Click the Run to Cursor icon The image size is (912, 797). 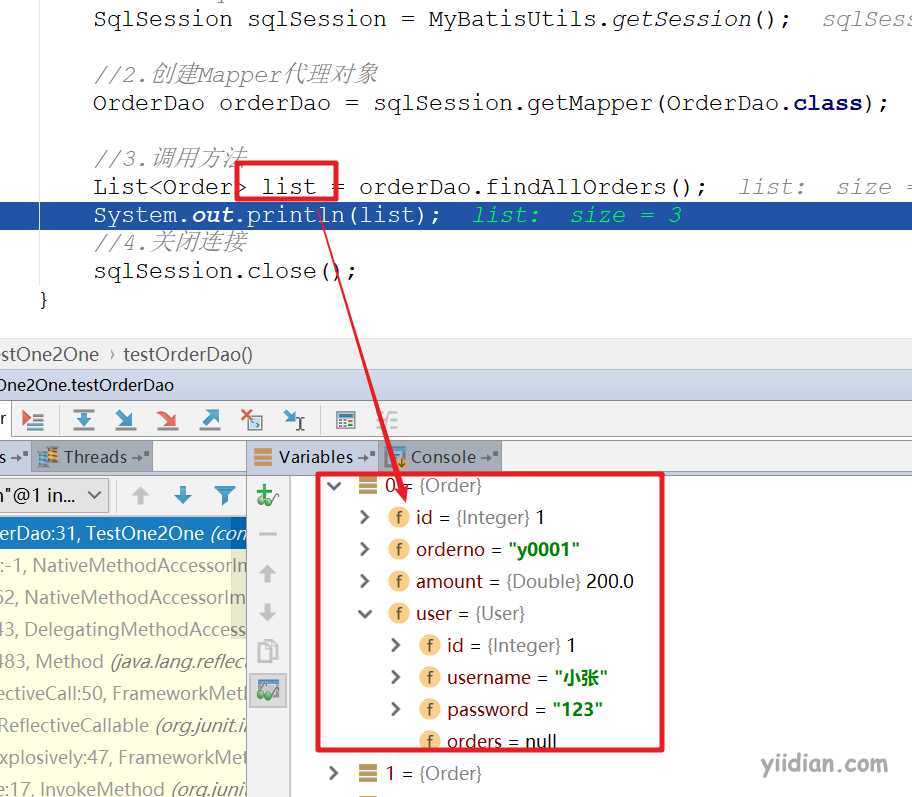(294, 420)
